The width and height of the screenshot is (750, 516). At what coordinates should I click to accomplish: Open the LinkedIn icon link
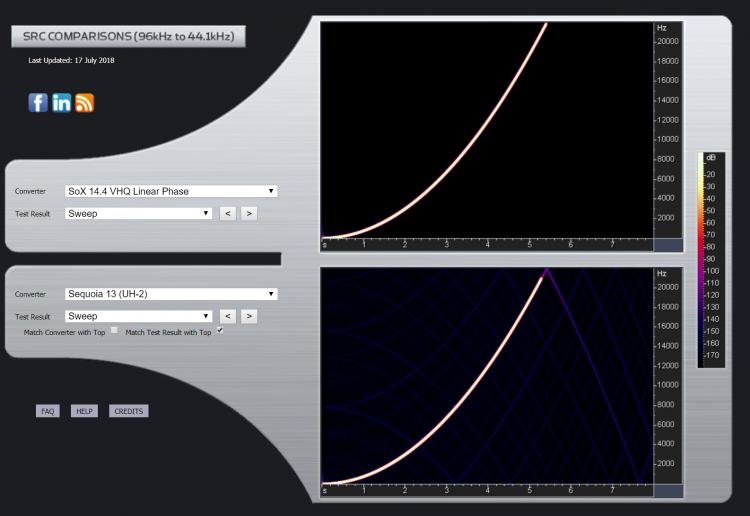coord(61,102)
